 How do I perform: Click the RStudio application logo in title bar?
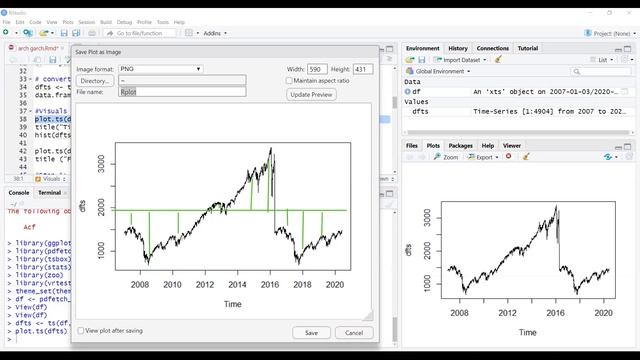tap(4, 13)
